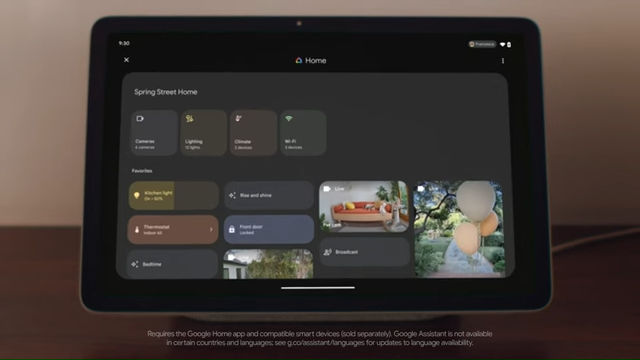Expand Thermostat with the chevron arrow

click(211, 230)
